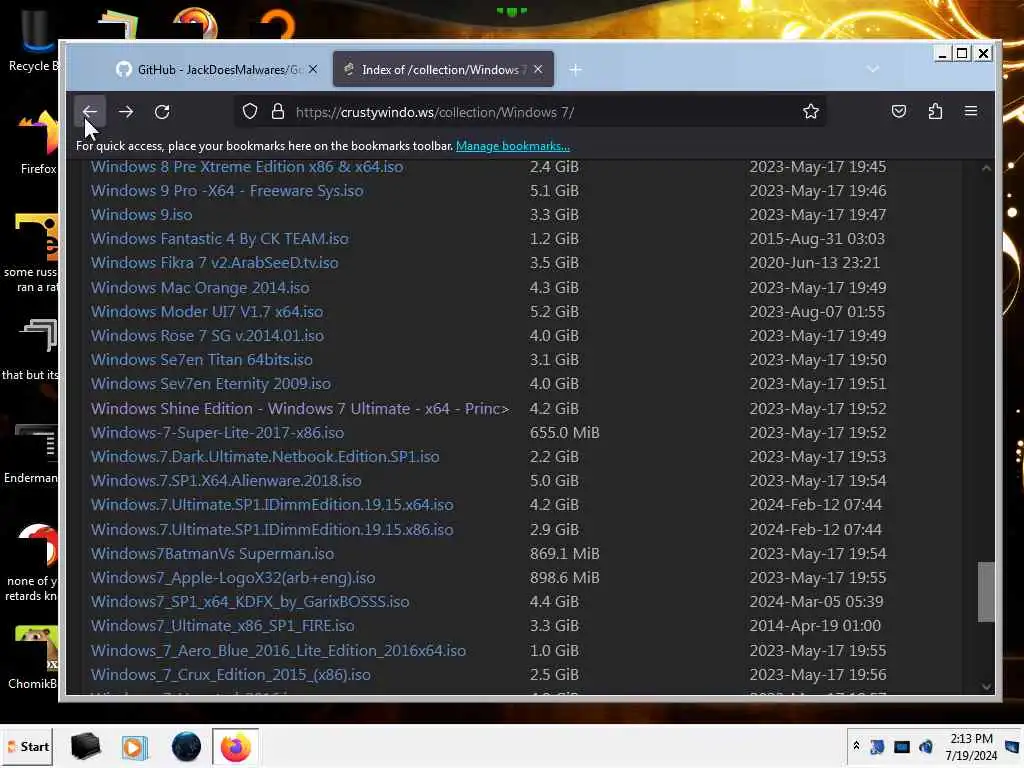Image resolution: width=1024 pixels, height=768 pixels.
Task: Open Windows Fantastic 4 By CK TEAM.iso
Action: (219, 239)
